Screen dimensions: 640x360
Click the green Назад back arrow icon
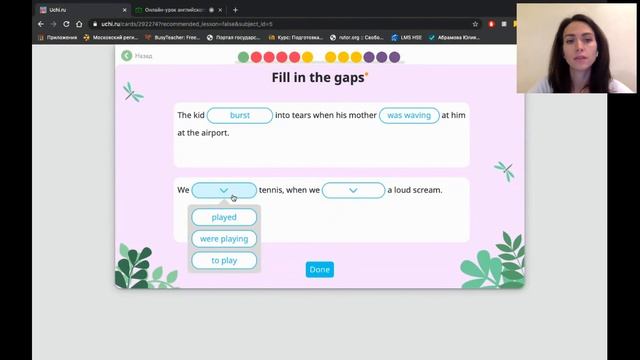[127, 56]
